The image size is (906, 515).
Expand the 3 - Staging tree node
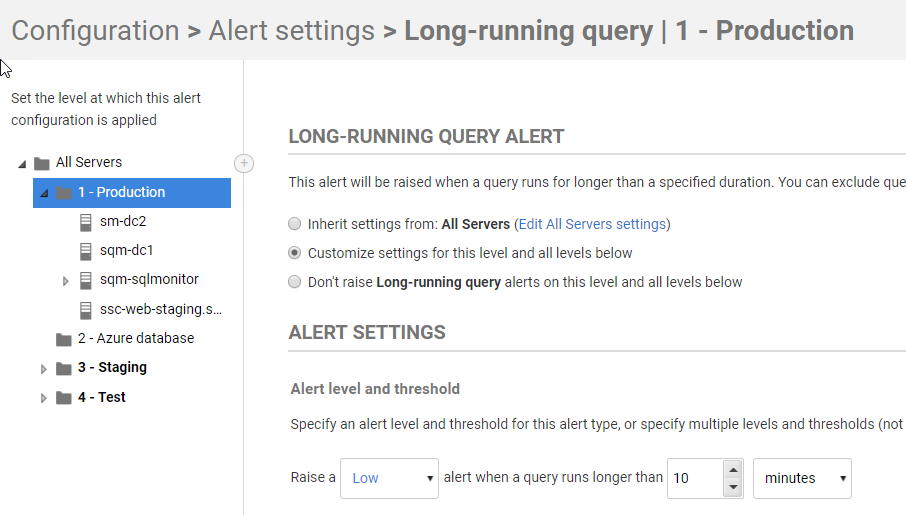tap(43, 369)
